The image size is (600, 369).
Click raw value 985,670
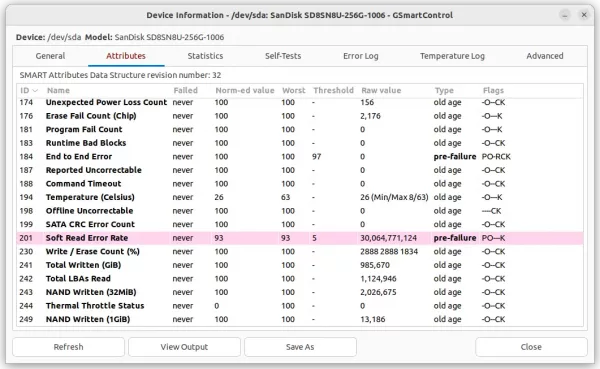pos(375,265)
